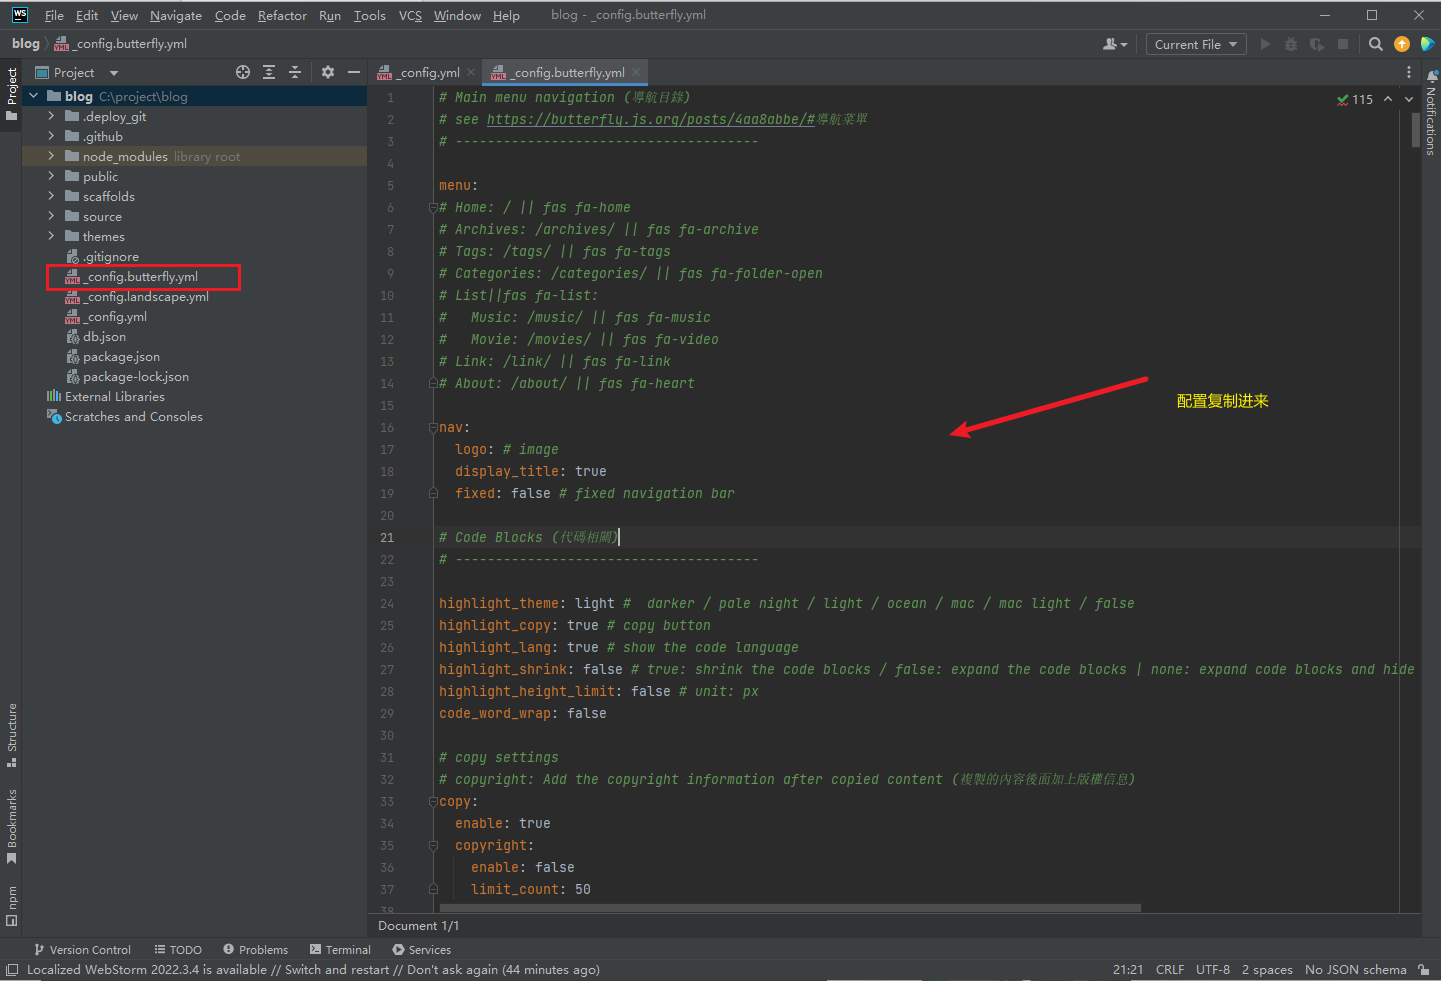Screen dimensions: 1441x981
Task: Go to previous highlighted problem arrow
Action: pos(1387,99)
